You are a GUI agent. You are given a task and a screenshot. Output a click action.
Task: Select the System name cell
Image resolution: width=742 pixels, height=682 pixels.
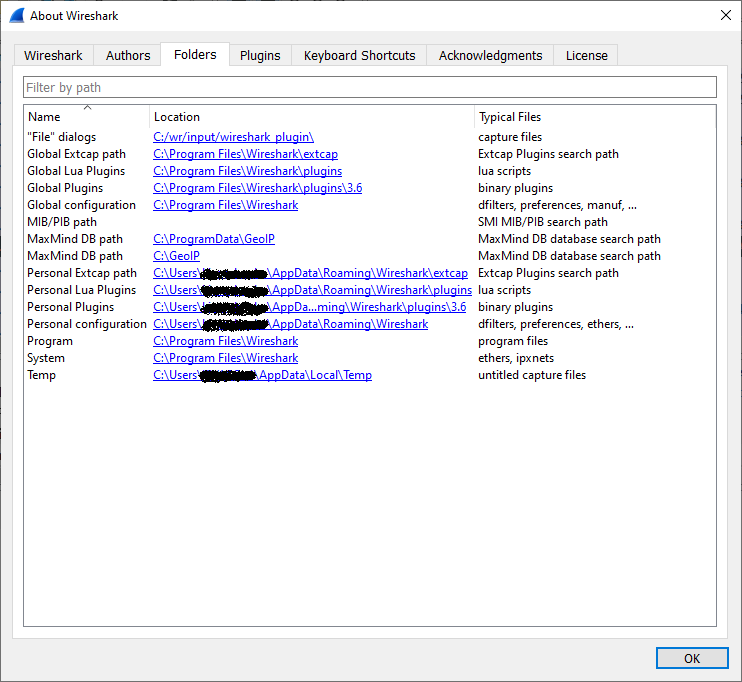tap(46, 358)
